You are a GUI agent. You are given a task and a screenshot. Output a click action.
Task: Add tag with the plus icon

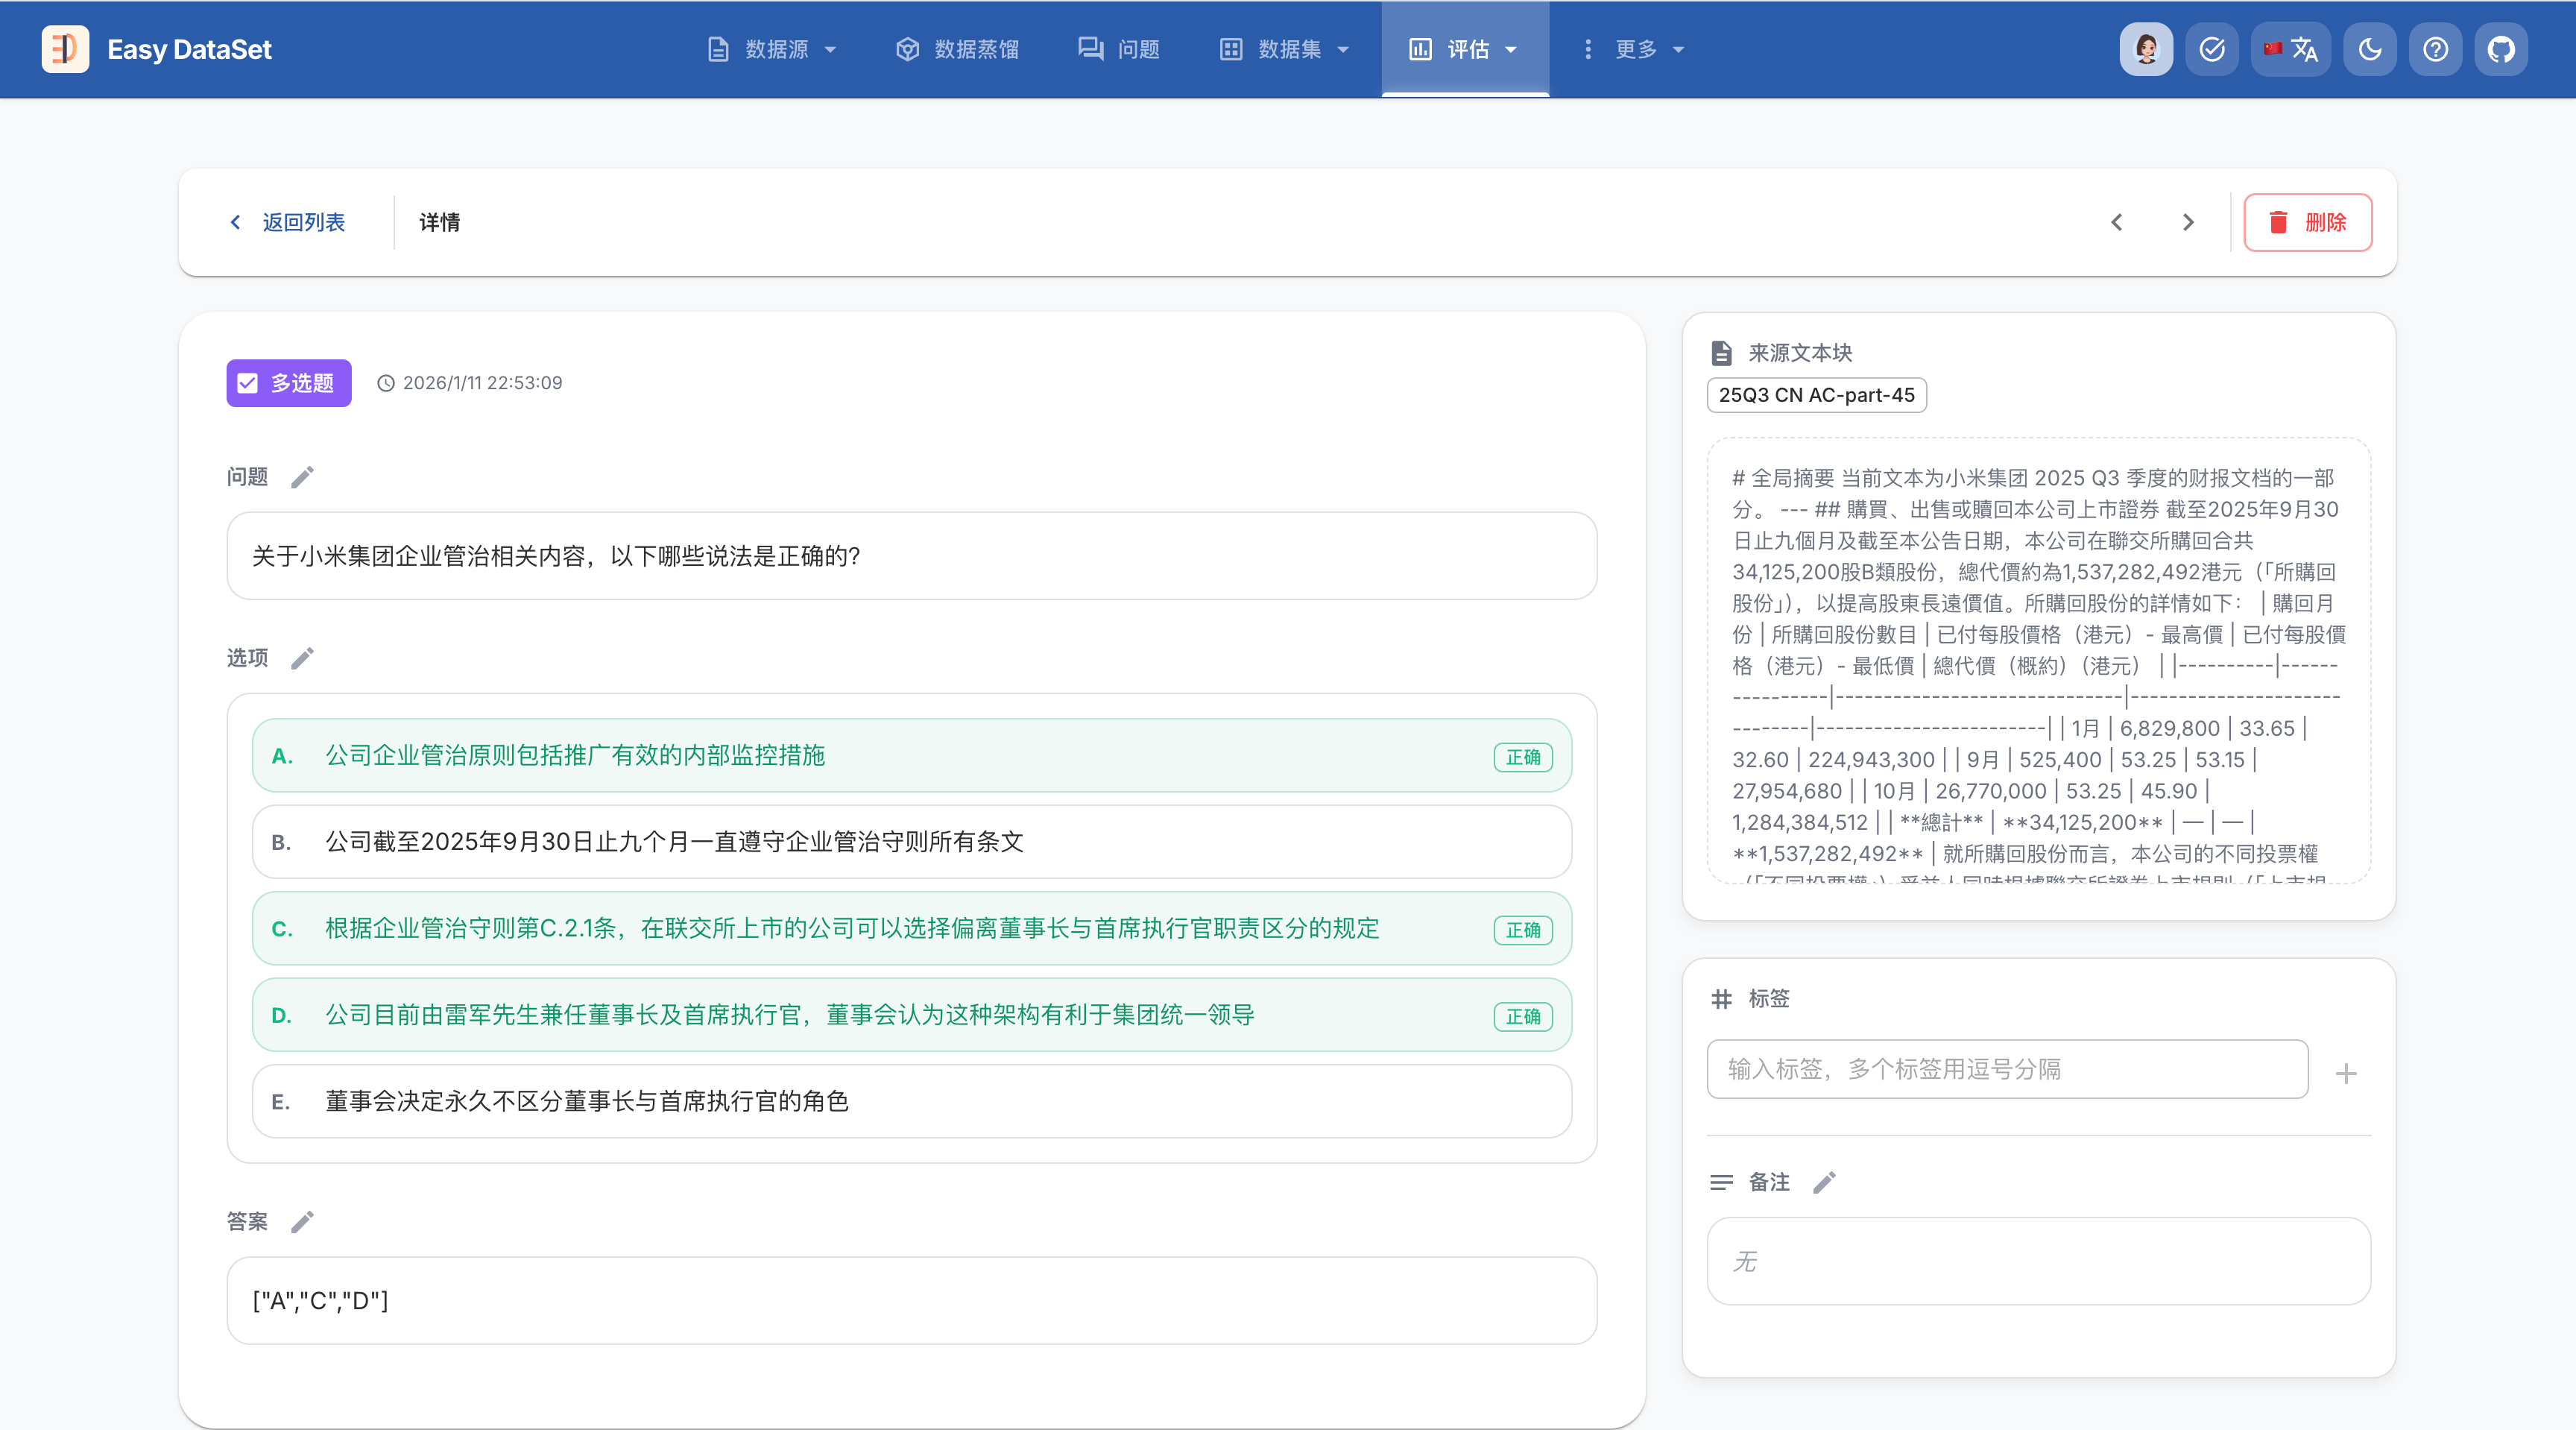coord(2346,1074)
